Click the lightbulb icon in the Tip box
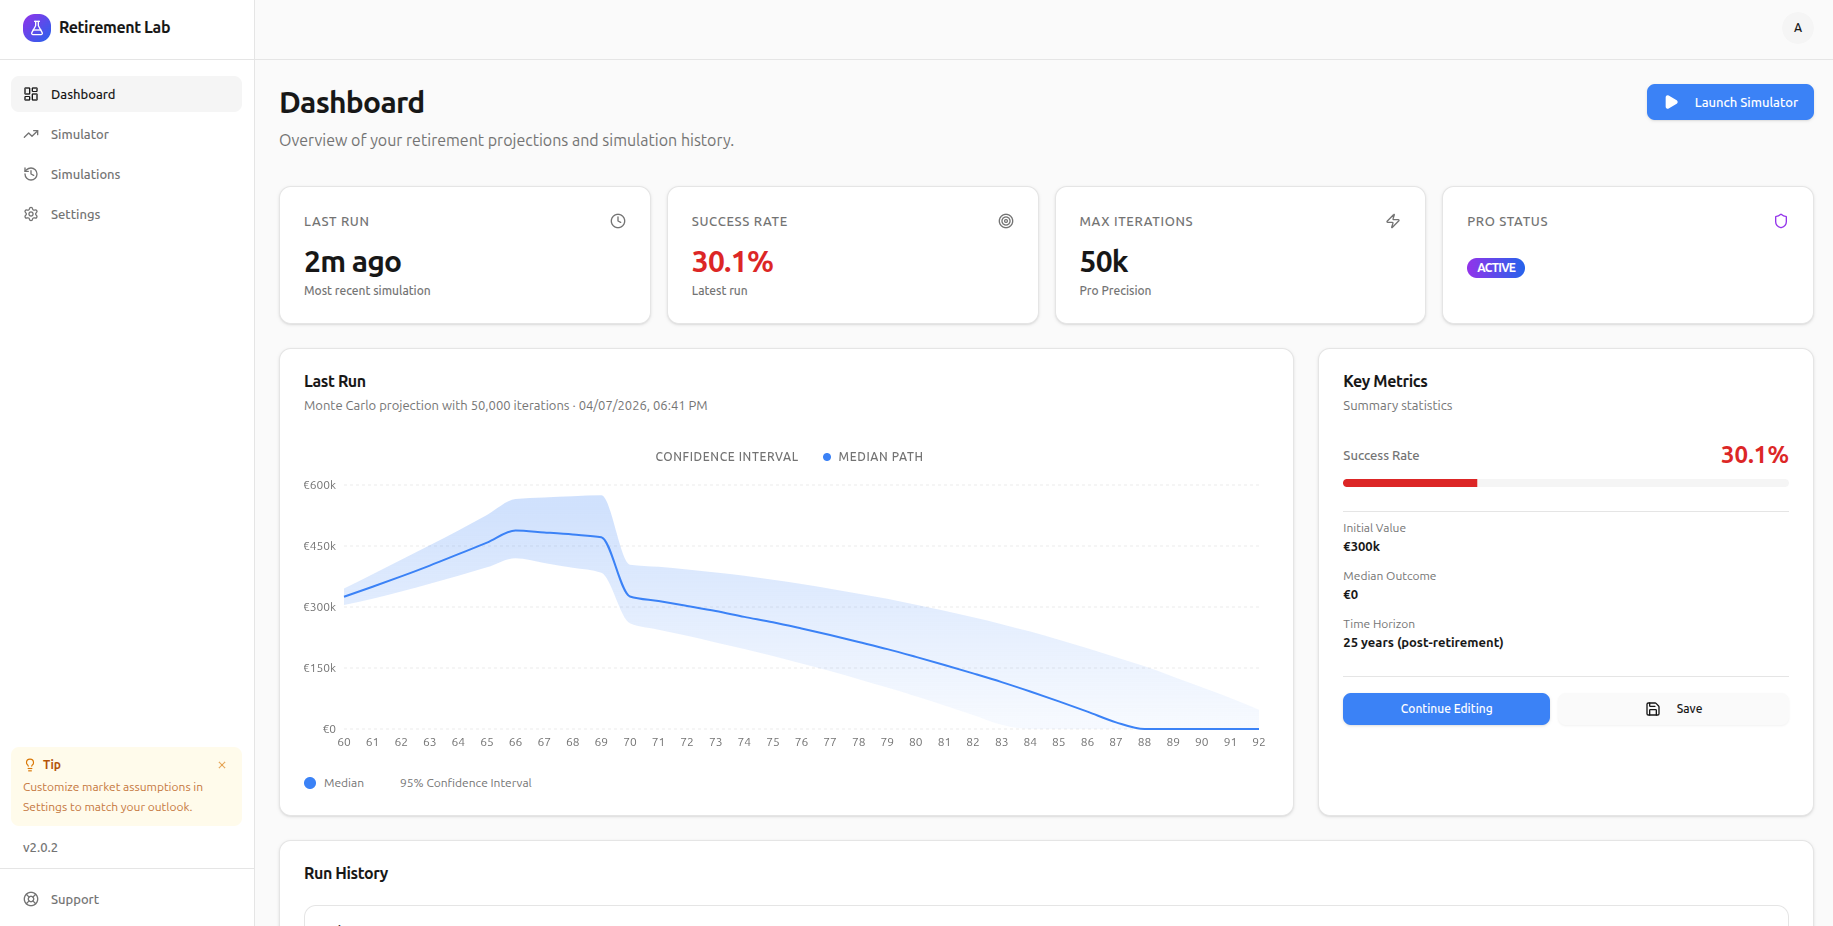The height and width of the screenshot is (926, 1833). (x=30, y=765)
